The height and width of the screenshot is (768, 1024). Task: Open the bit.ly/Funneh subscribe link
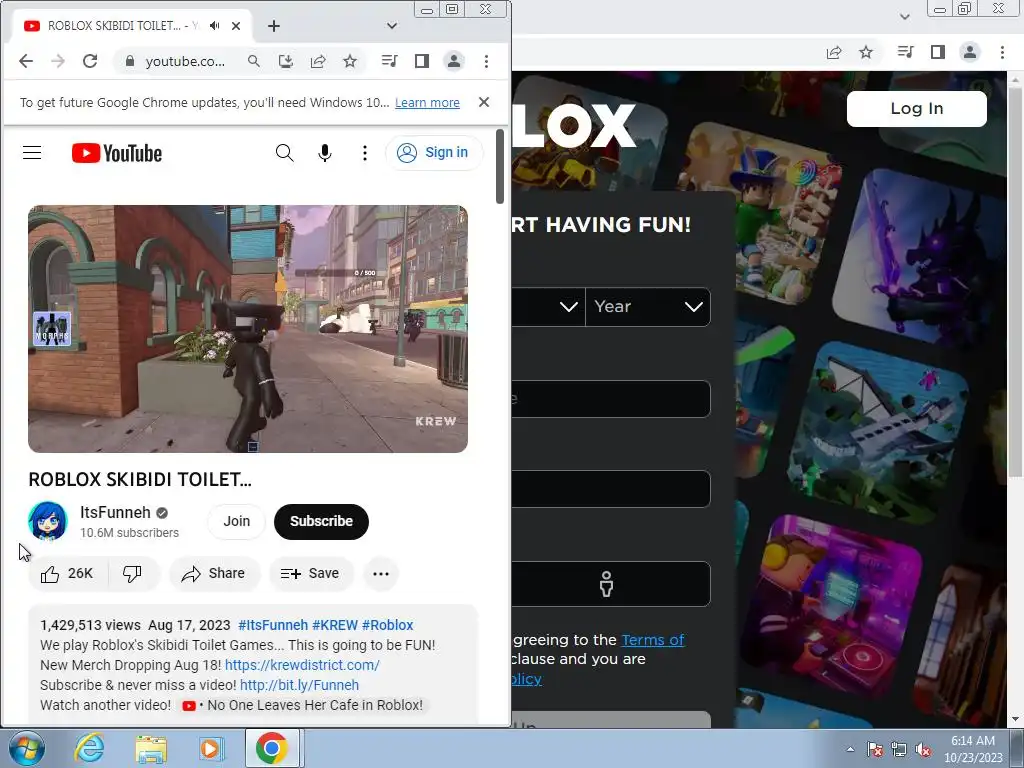[x=299, y=685]
